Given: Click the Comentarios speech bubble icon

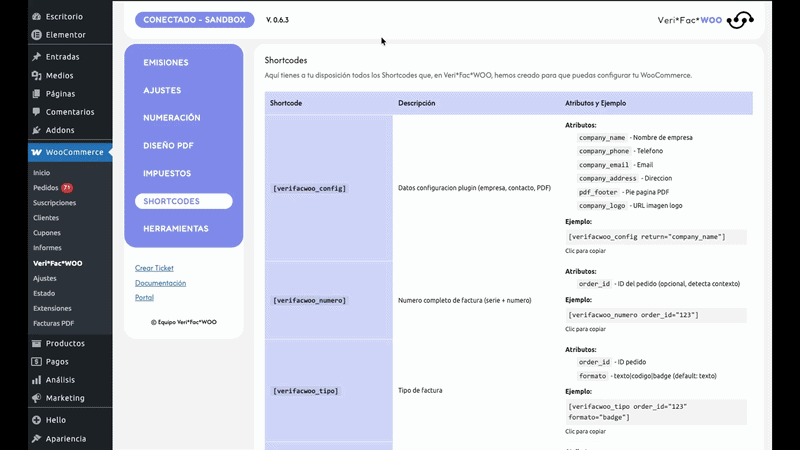Looking at the screenshot, I should click(36, 112).
